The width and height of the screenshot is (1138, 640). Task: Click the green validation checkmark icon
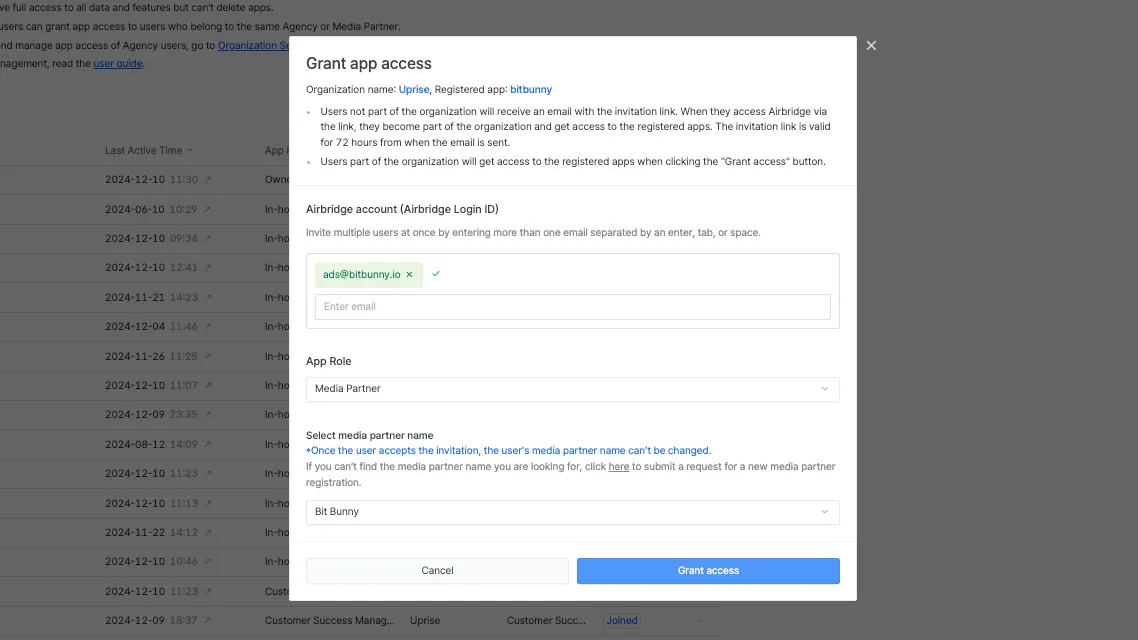pos(436,274)
